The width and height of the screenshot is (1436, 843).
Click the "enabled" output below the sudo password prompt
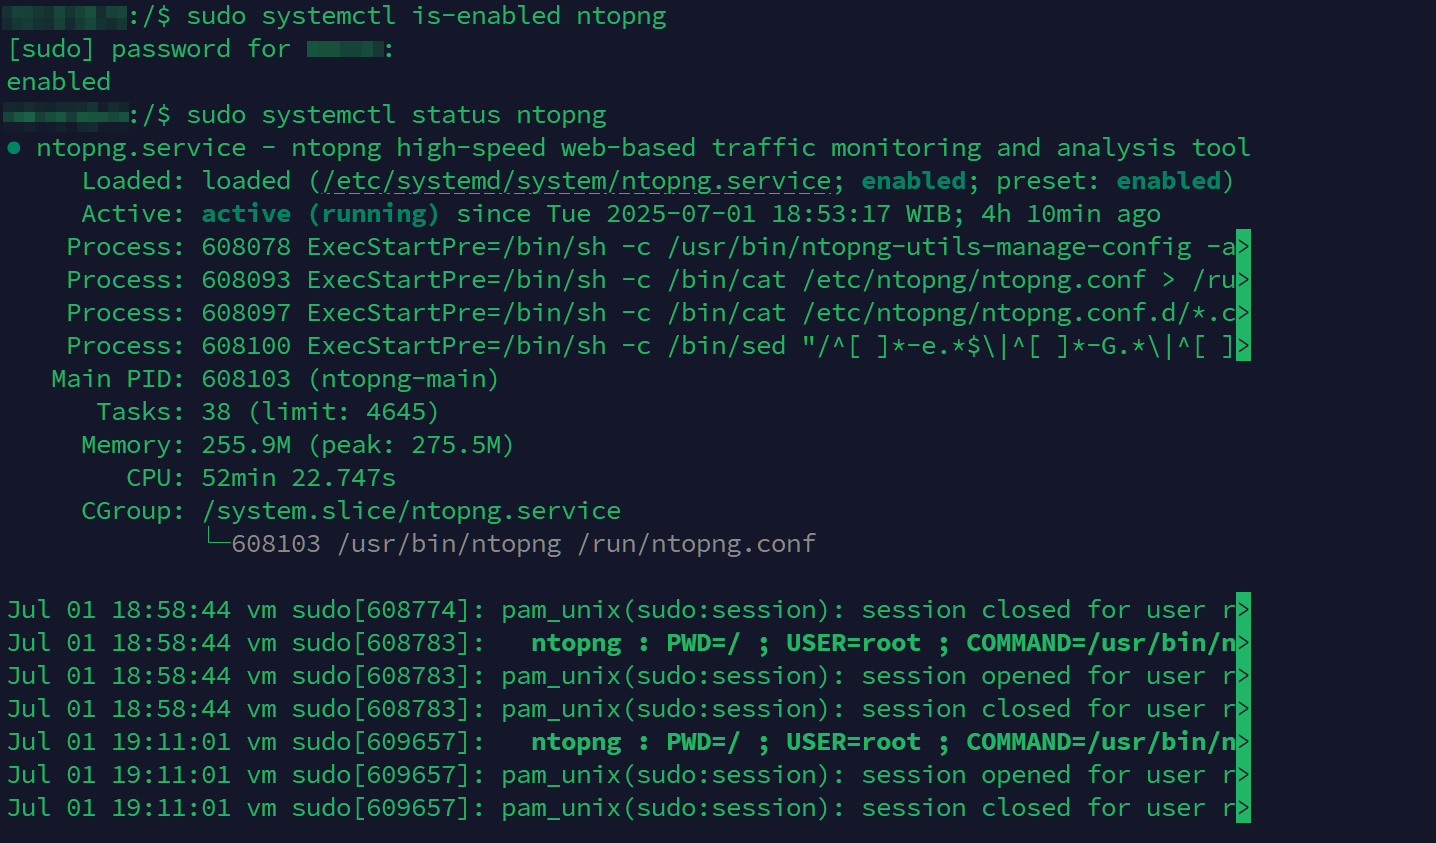click(x=59, y=82)
